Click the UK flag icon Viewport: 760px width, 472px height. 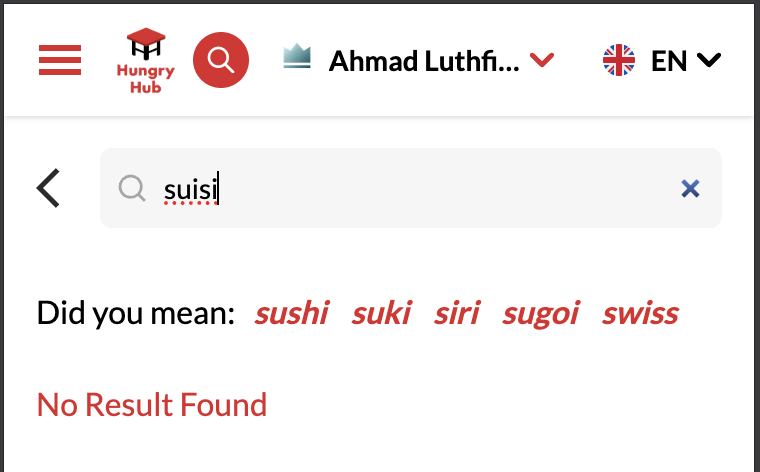619,60
